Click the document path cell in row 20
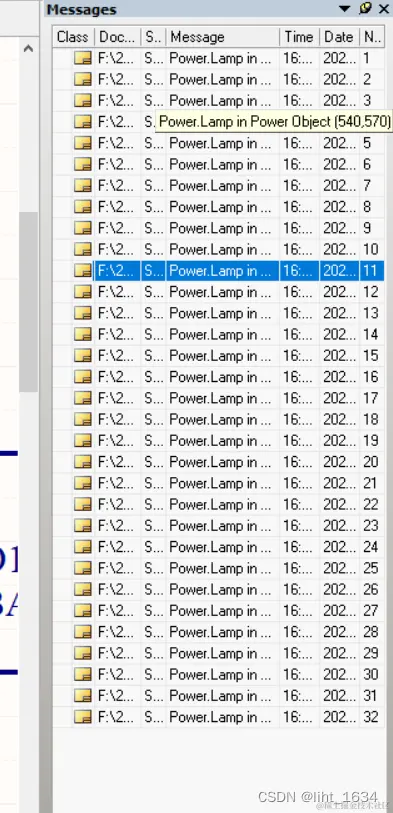 point(117,462)
